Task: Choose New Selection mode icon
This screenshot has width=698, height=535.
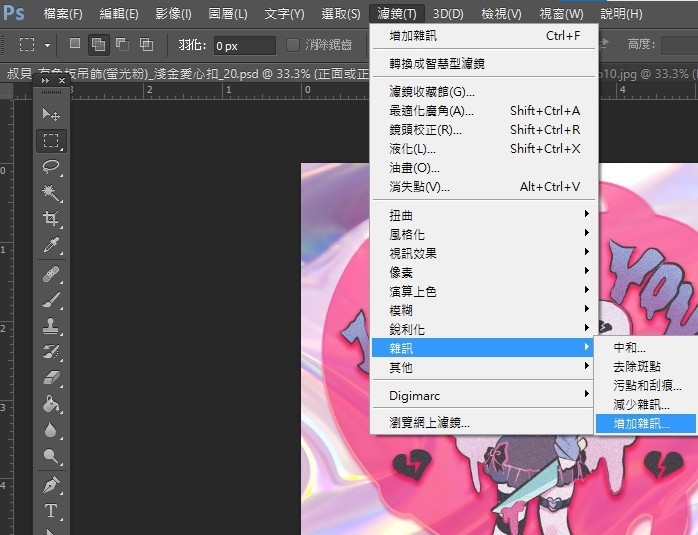Action: (75, 44)
